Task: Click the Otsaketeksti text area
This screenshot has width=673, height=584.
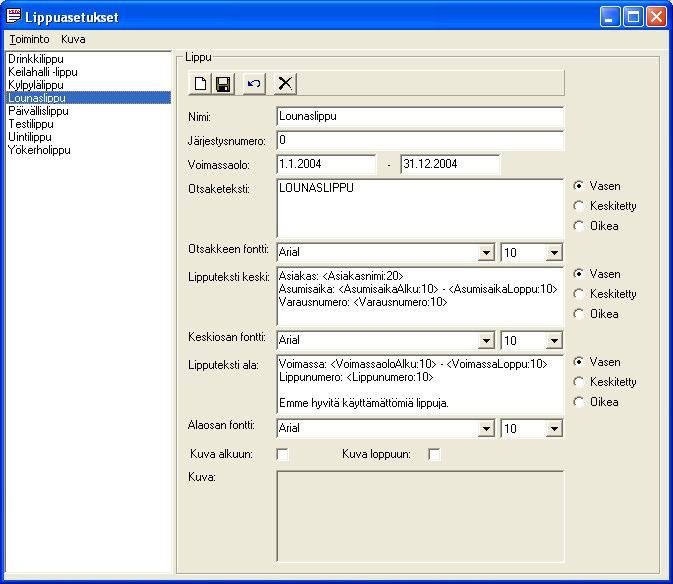Action: point(420,209)
